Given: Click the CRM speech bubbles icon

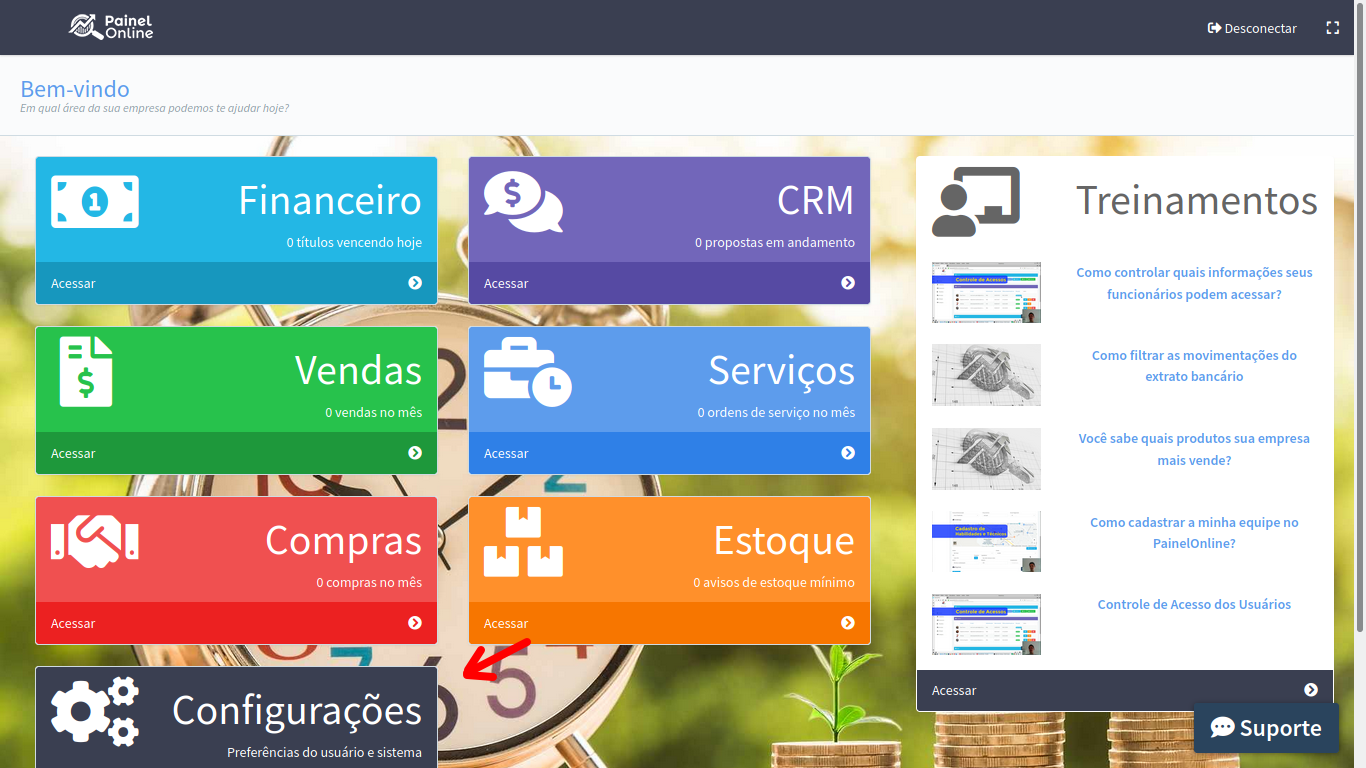Looking at the screenshot, I should (524, 202).
